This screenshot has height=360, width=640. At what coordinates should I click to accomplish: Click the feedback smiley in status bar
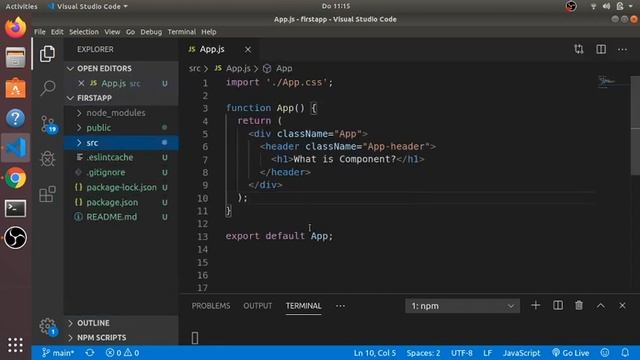tap(605, 353)
